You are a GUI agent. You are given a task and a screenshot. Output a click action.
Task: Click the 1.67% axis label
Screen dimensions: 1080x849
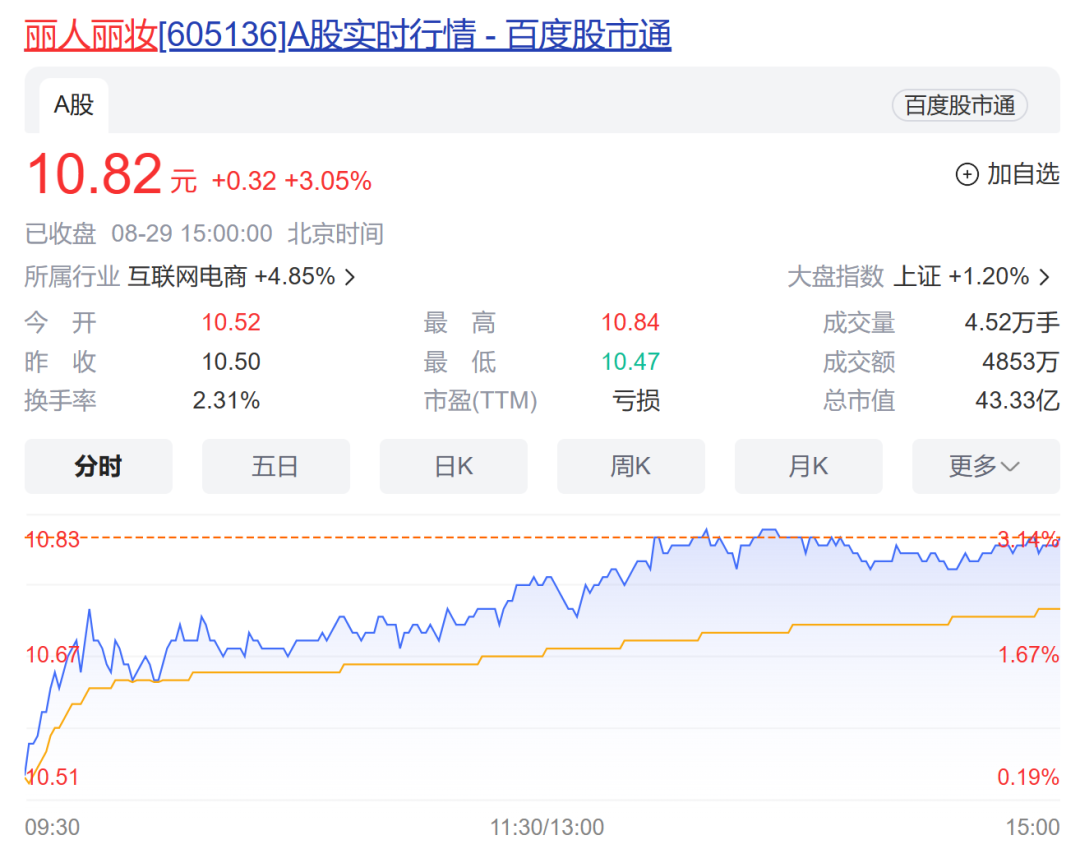[1028, 654]
